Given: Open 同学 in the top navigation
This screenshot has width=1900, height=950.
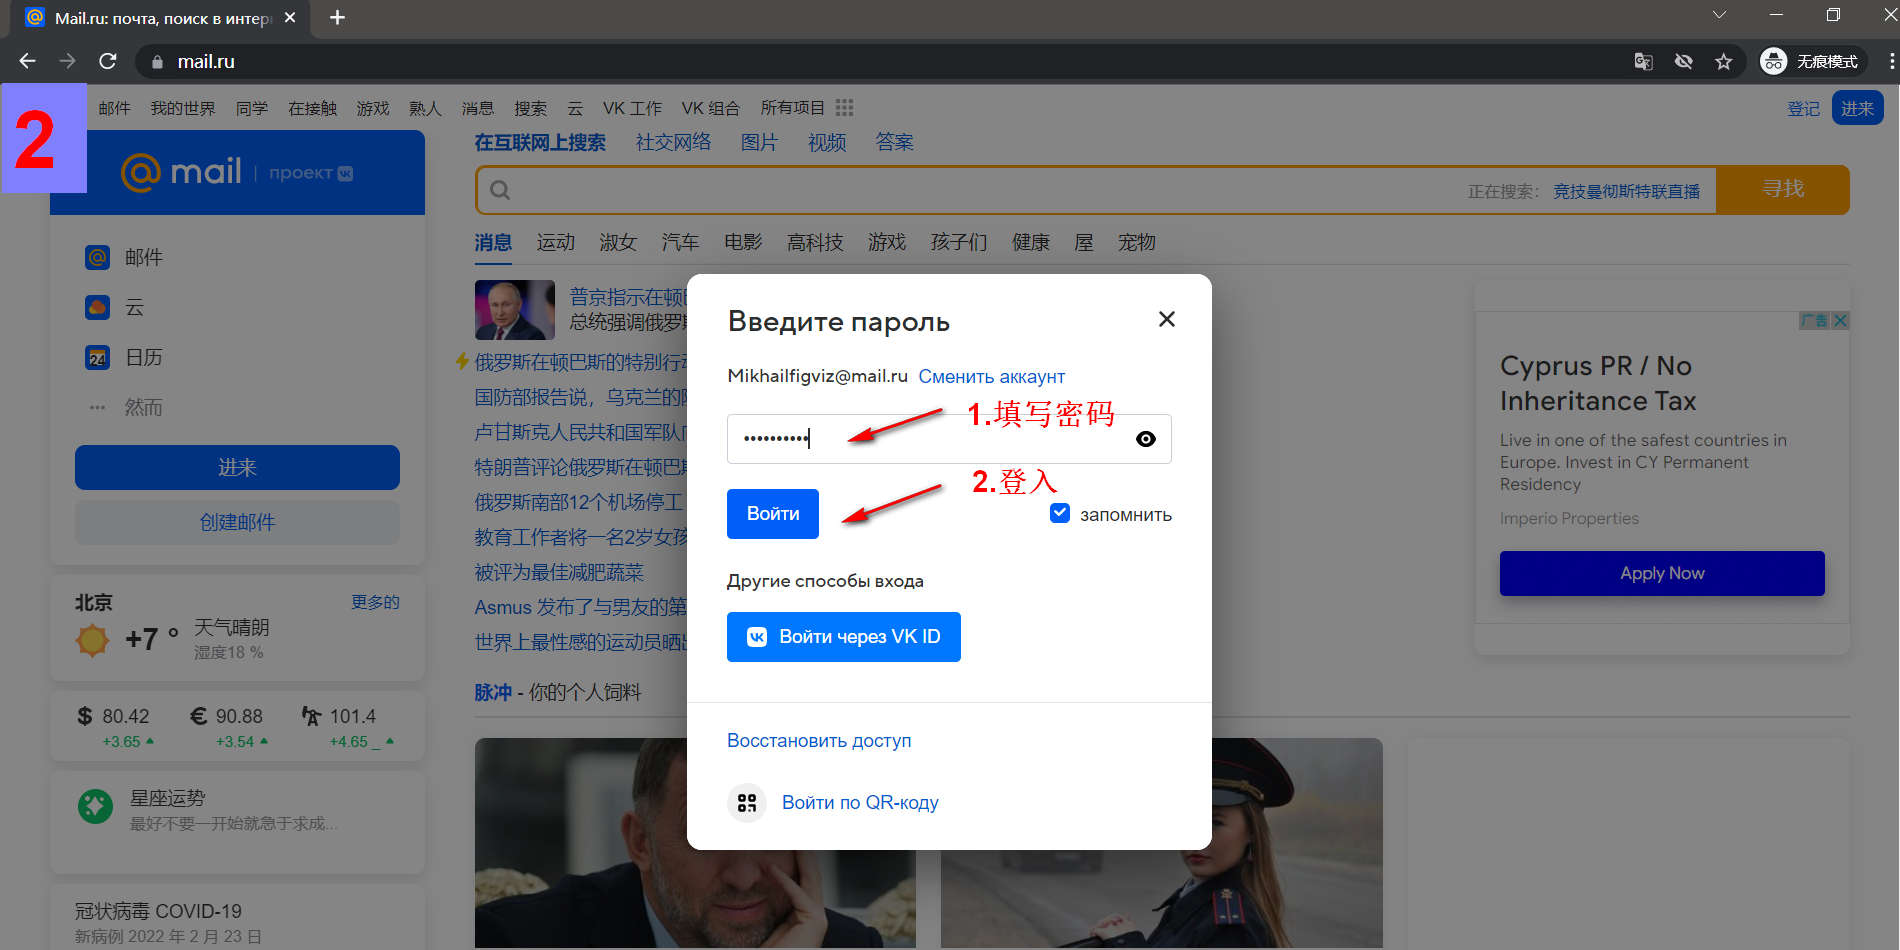Looking at the screenshot, I should click(x=251, y=108).
